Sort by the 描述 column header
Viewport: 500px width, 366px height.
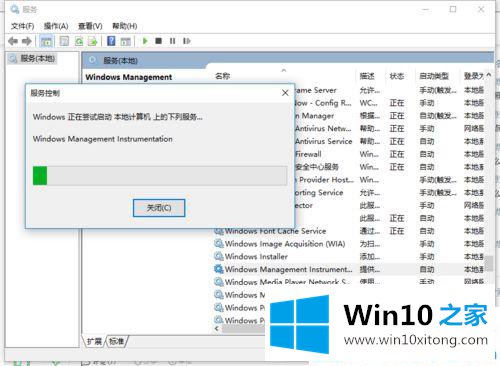(367, 76)
